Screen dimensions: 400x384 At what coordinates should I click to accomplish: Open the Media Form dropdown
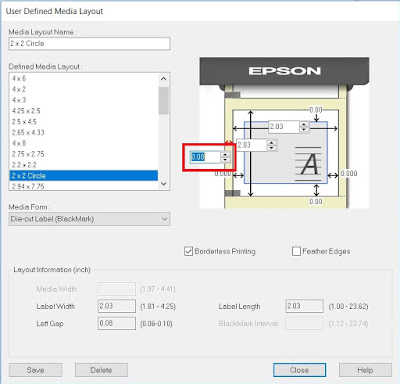click(89, 219)
